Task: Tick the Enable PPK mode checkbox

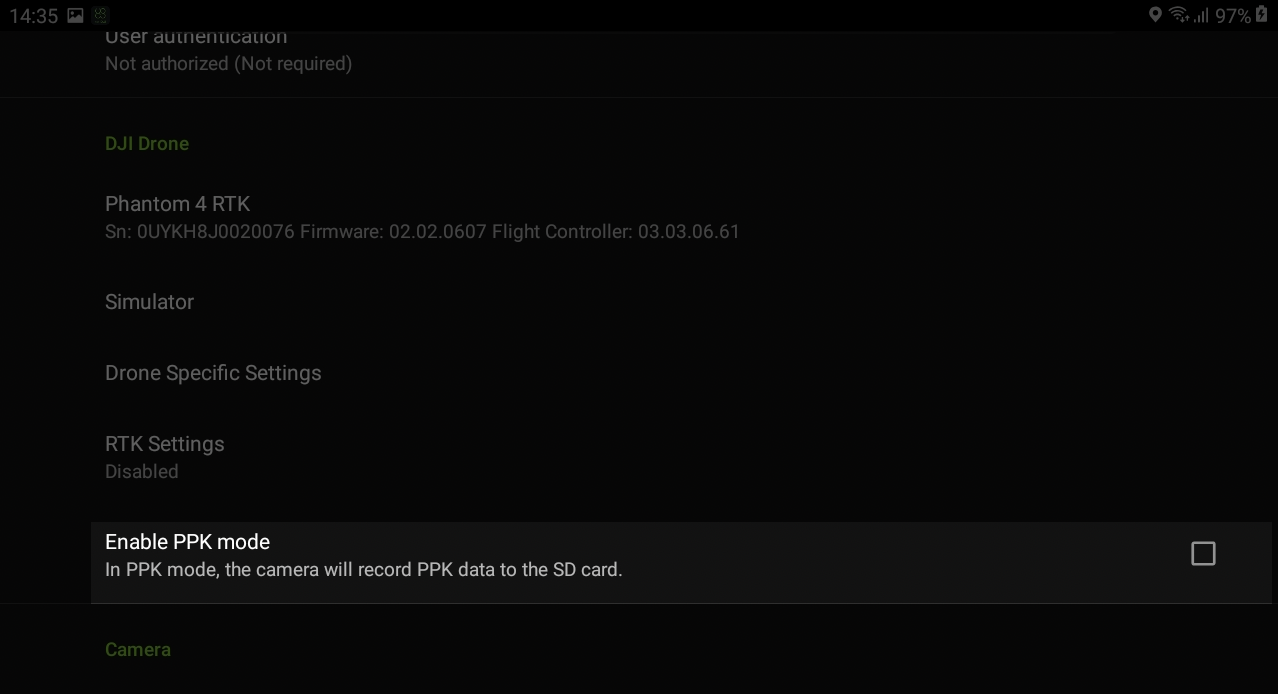Action: [1203, 553]
